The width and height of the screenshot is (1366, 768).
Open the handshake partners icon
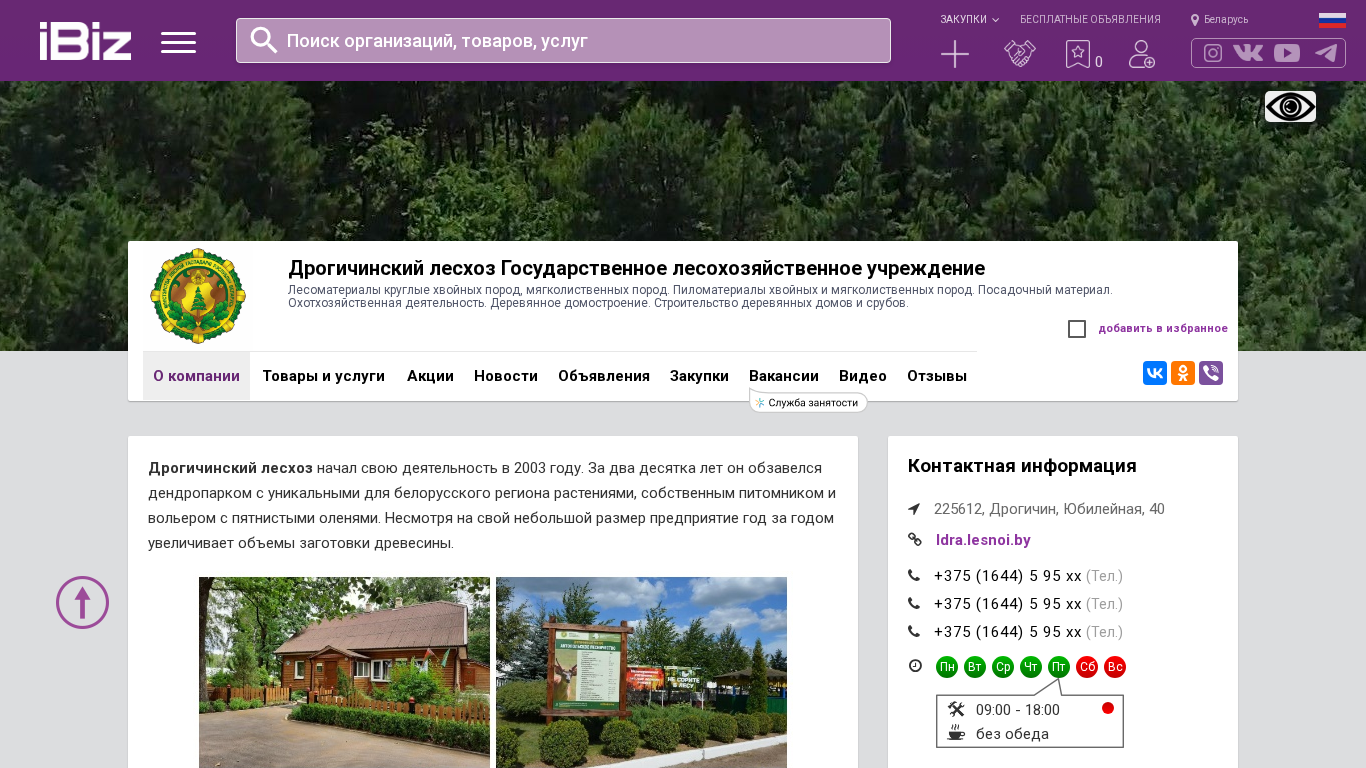coord(1019,54)
